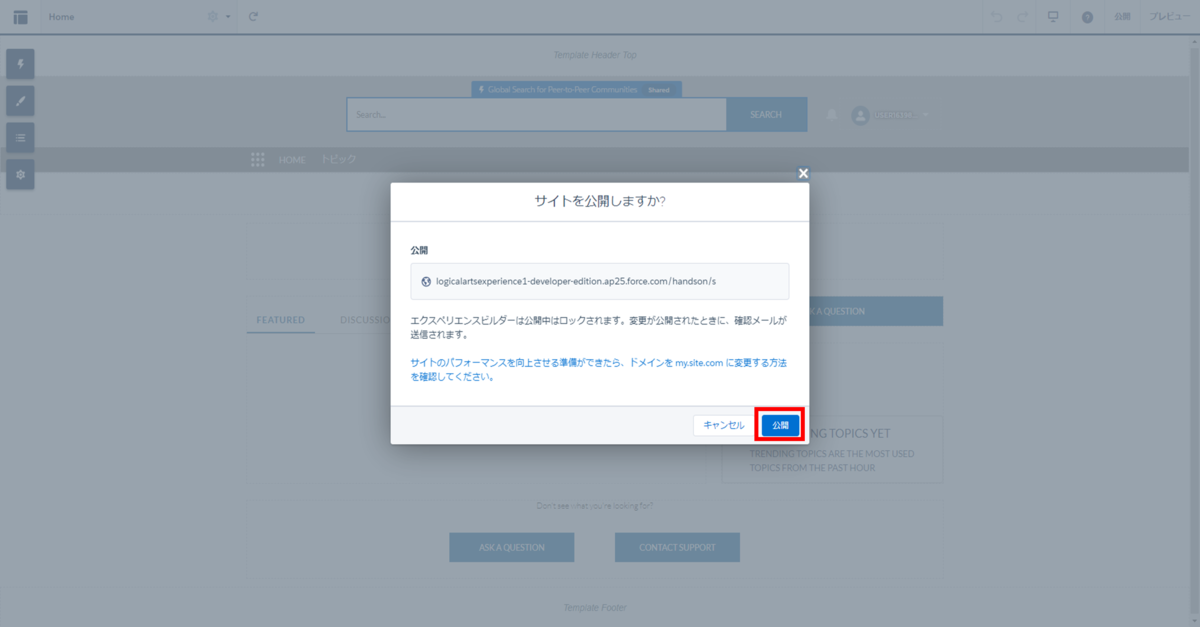Click bottom ASK A QUESTION button

(x=512, y=547)
